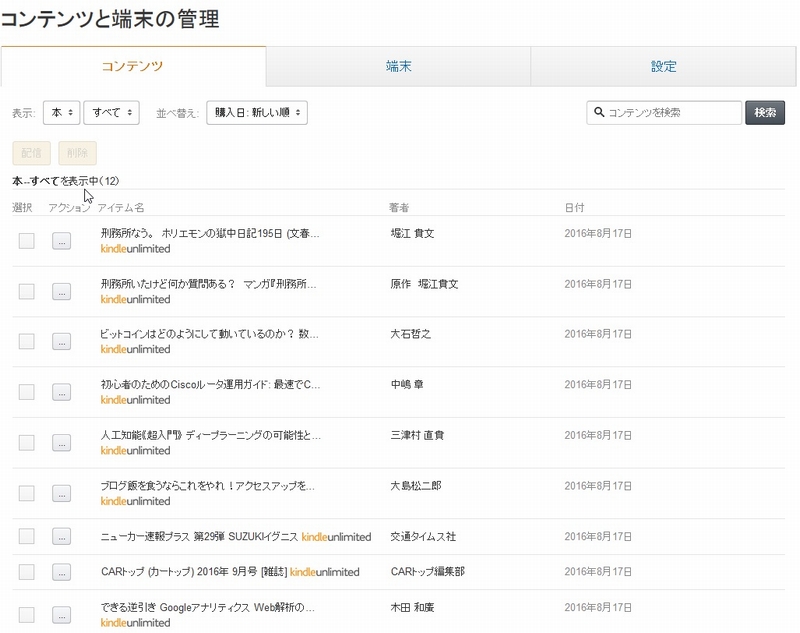Open the 購入日: 新しい順 sort dropdown
The image size is (800, 633).
pyautogui.click(x=257, y=112)
